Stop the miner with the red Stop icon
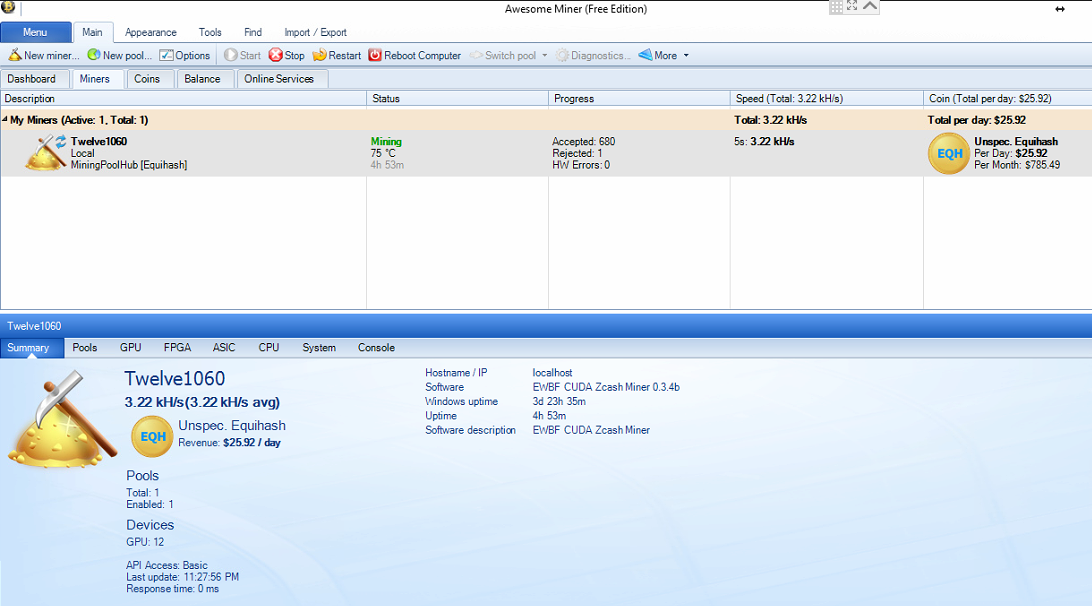Screen dimensions: 1092x606 276,56
